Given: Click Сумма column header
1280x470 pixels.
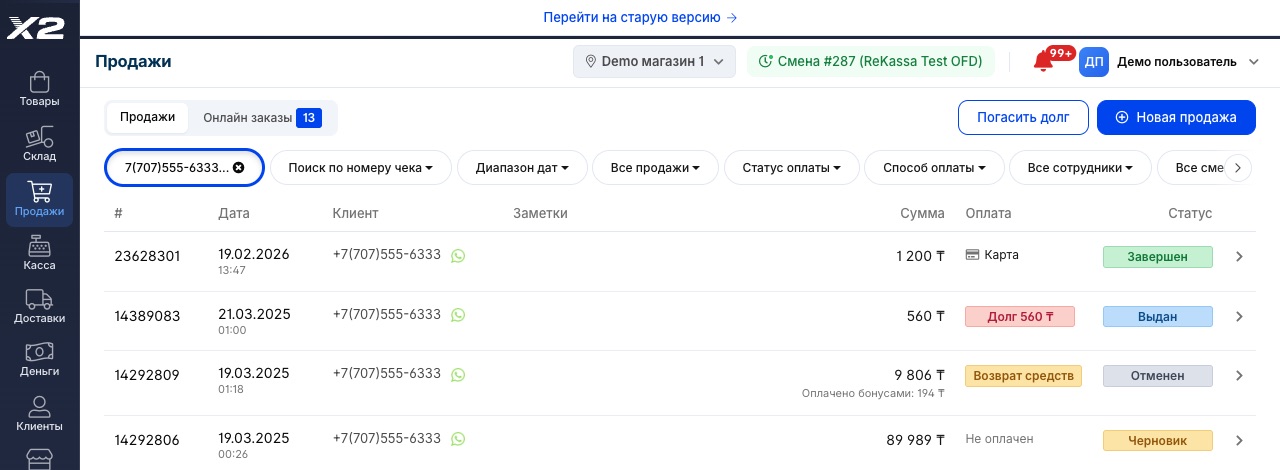Looking at the screenshot, I should tap(922, 213).
